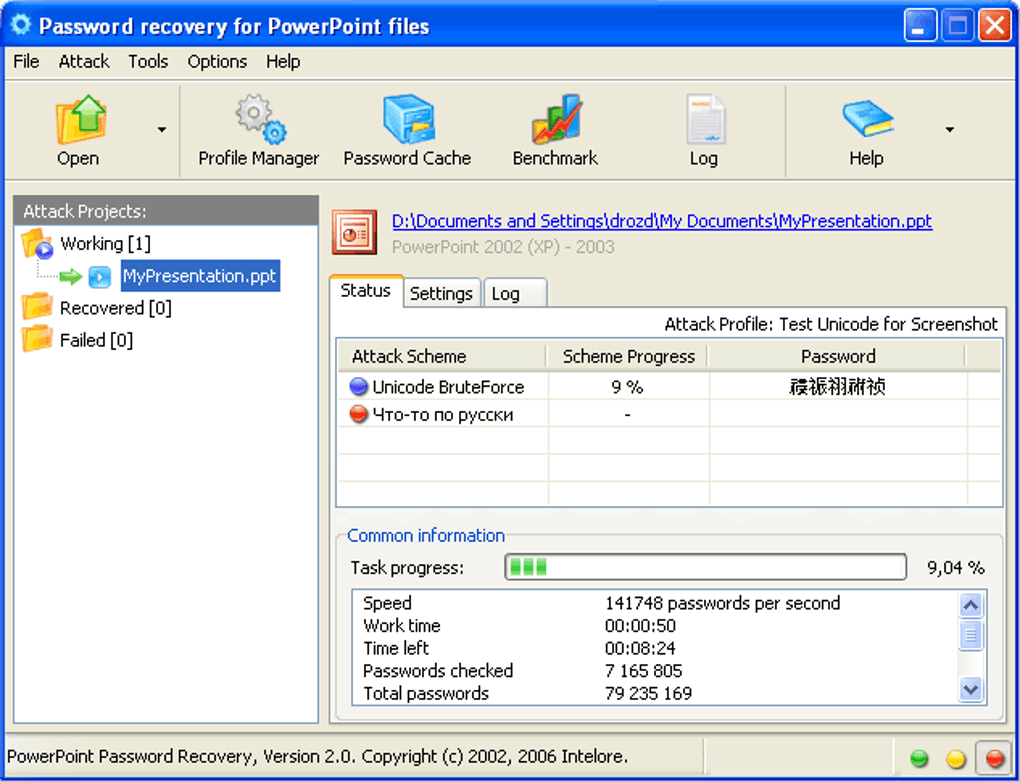Image resolution: width=1020 pixels, height=782 pixels.
Task: Minimize the Password recovery window
Action: pos(920,27)
